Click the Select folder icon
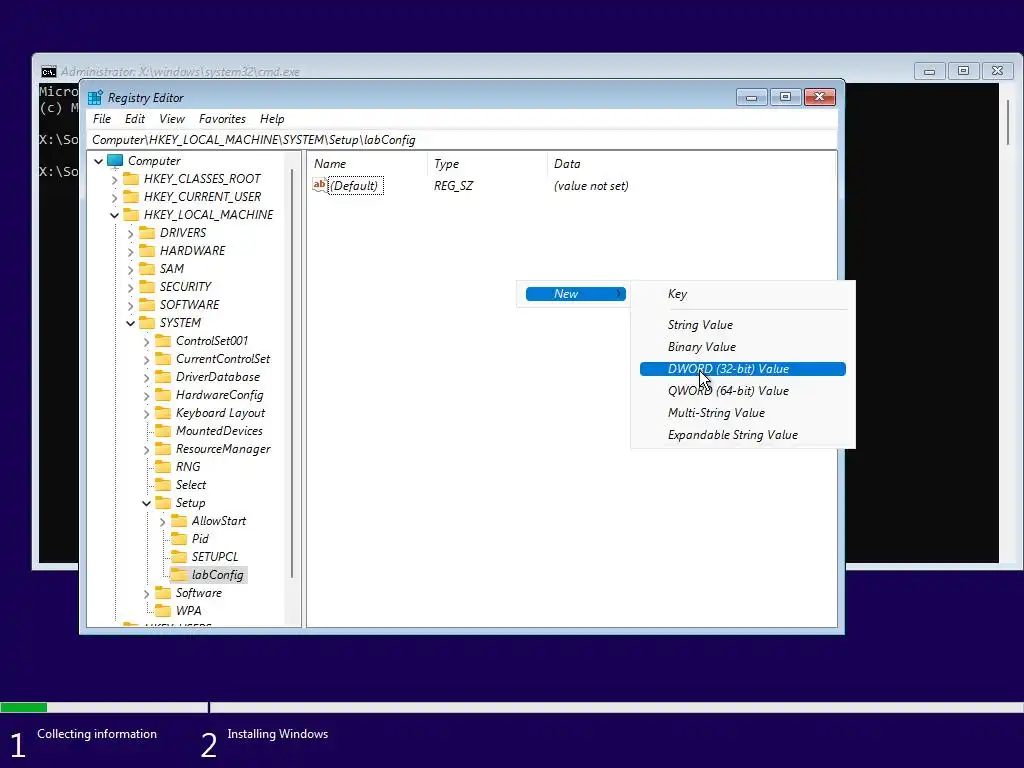Image resolution: width=1024 pixels, height=768 pixels. [163, 485]
